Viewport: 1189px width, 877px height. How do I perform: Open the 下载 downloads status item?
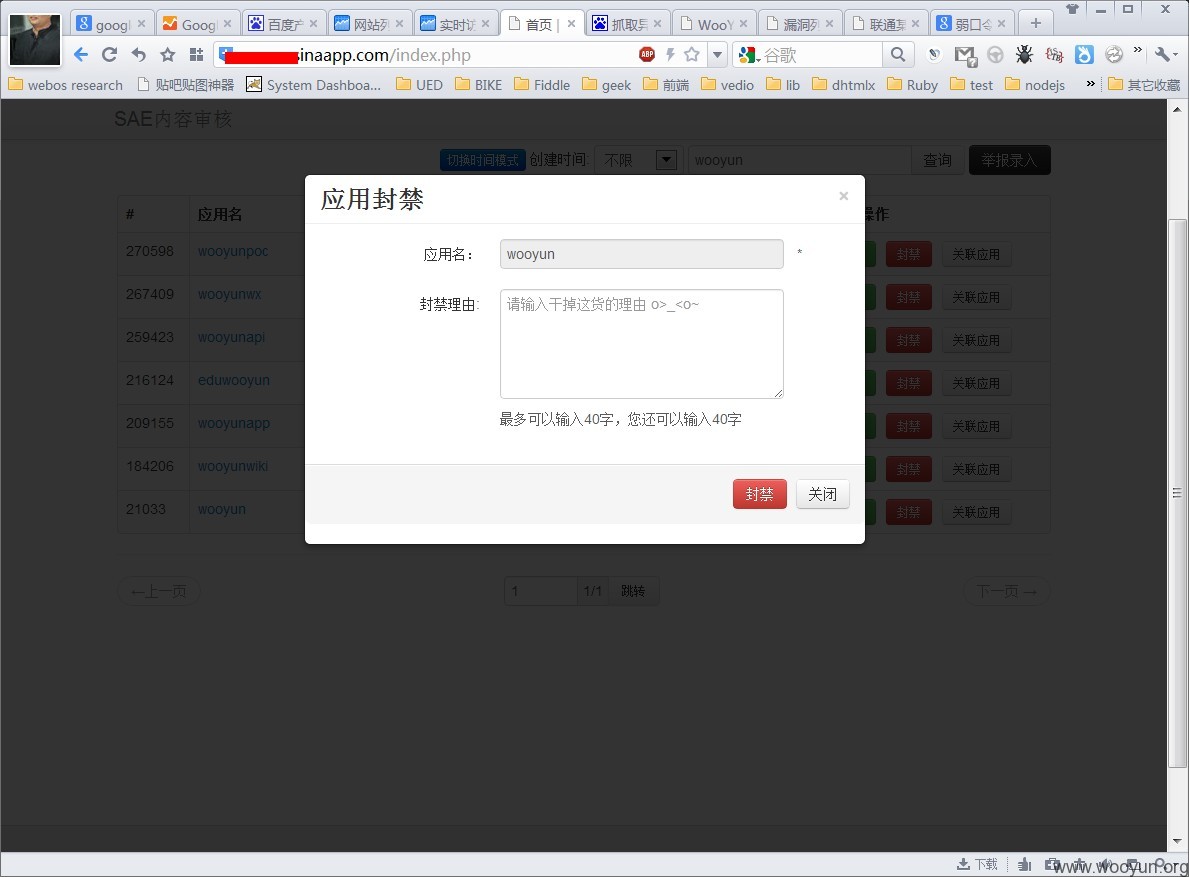977,864
